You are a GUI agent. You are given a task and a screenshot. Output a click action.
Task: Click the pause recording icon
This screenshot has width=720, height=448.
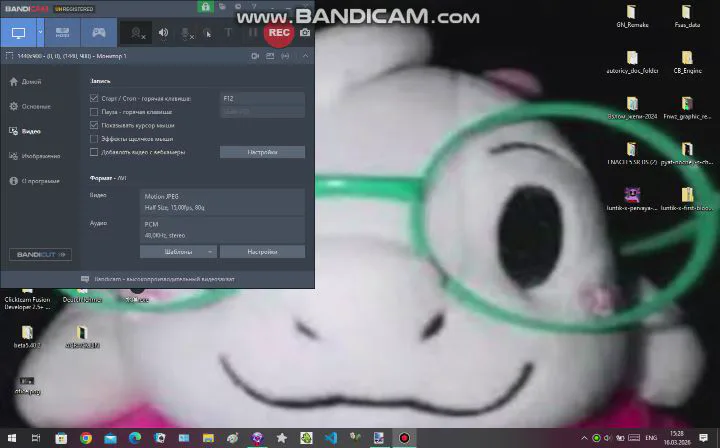pos(253,33)
